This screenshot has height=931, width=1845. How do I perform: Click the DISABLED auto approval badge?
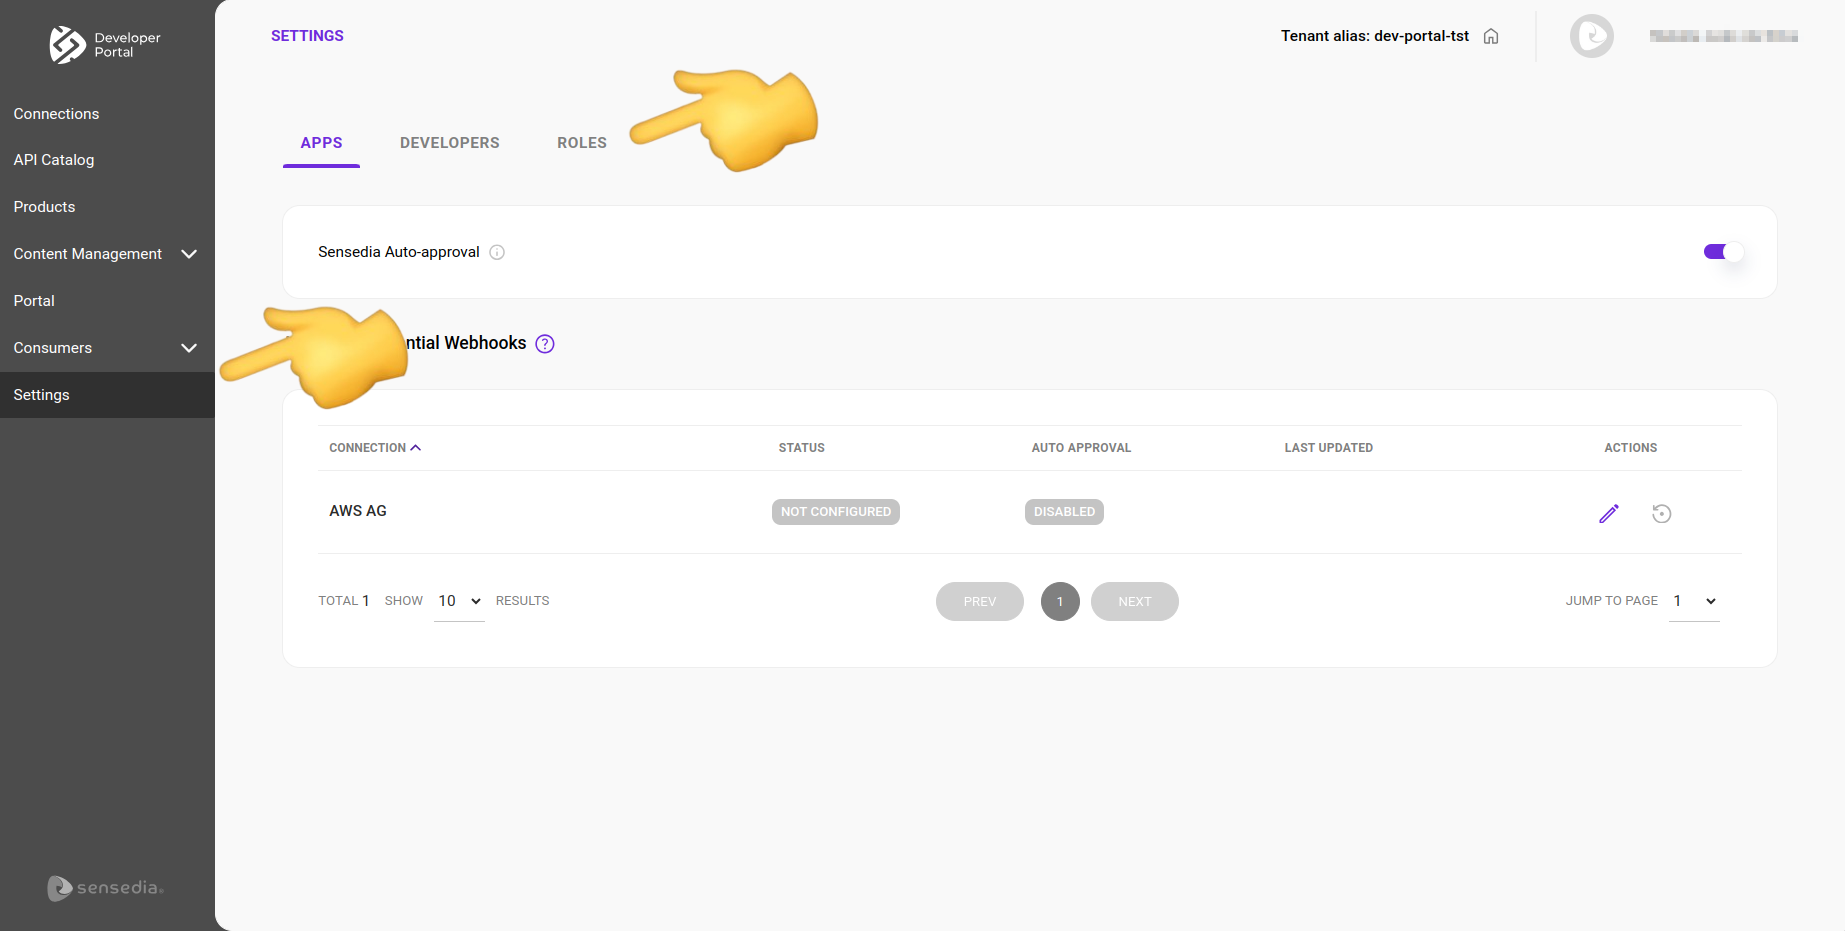point(1063,511)
